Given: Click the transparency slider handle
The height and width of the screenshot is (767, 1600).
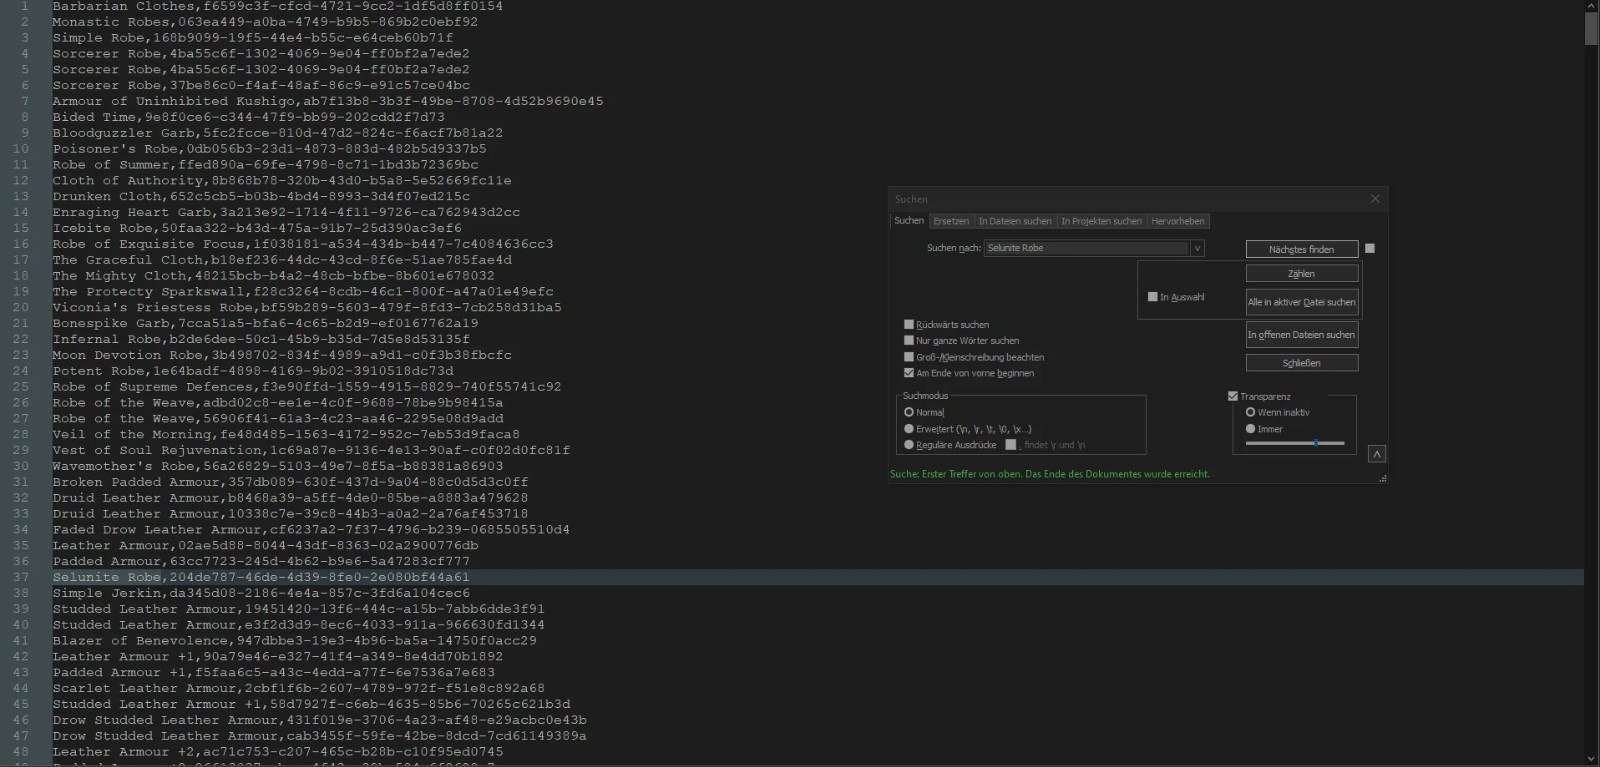Looking at the screenshot, I should 1316,443.
